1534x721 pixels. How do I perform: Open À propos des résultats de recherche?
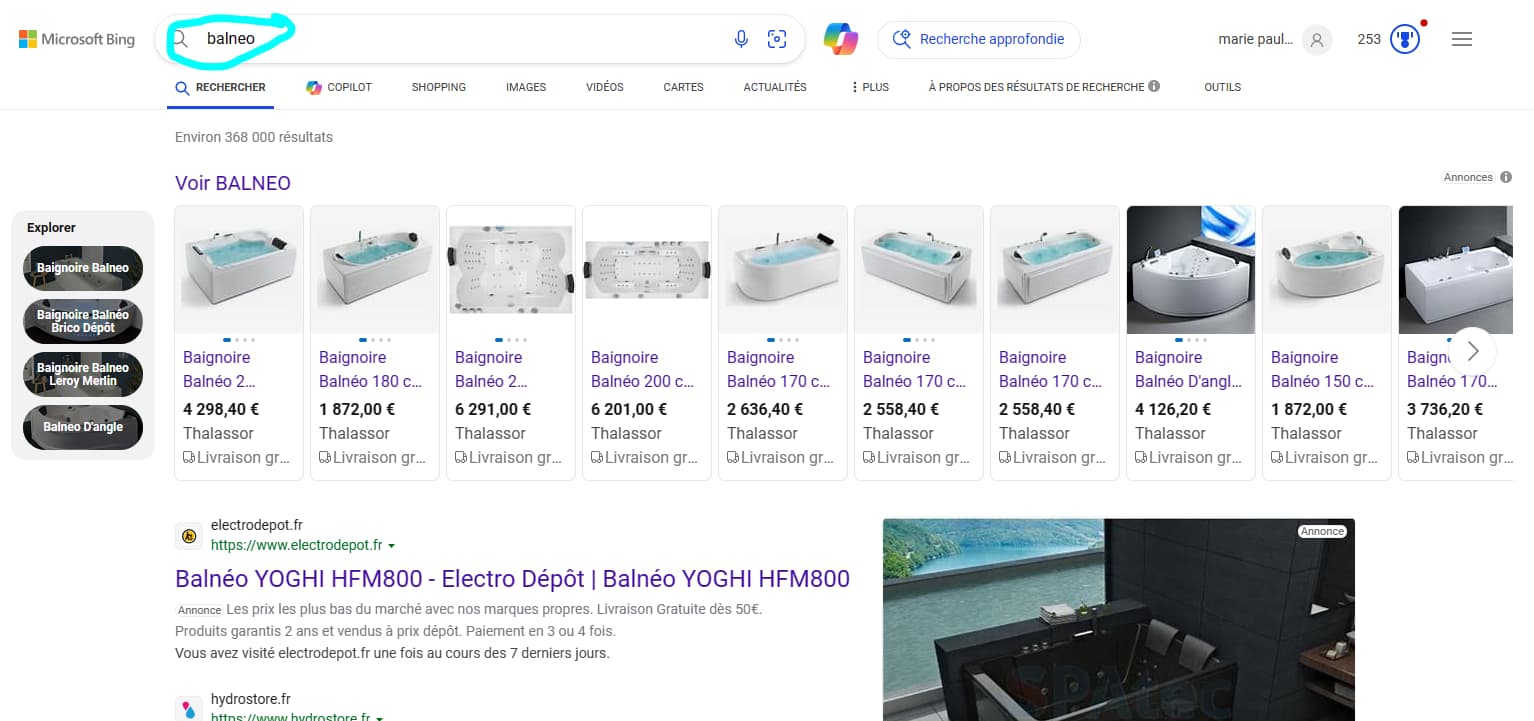[1036, 87]
